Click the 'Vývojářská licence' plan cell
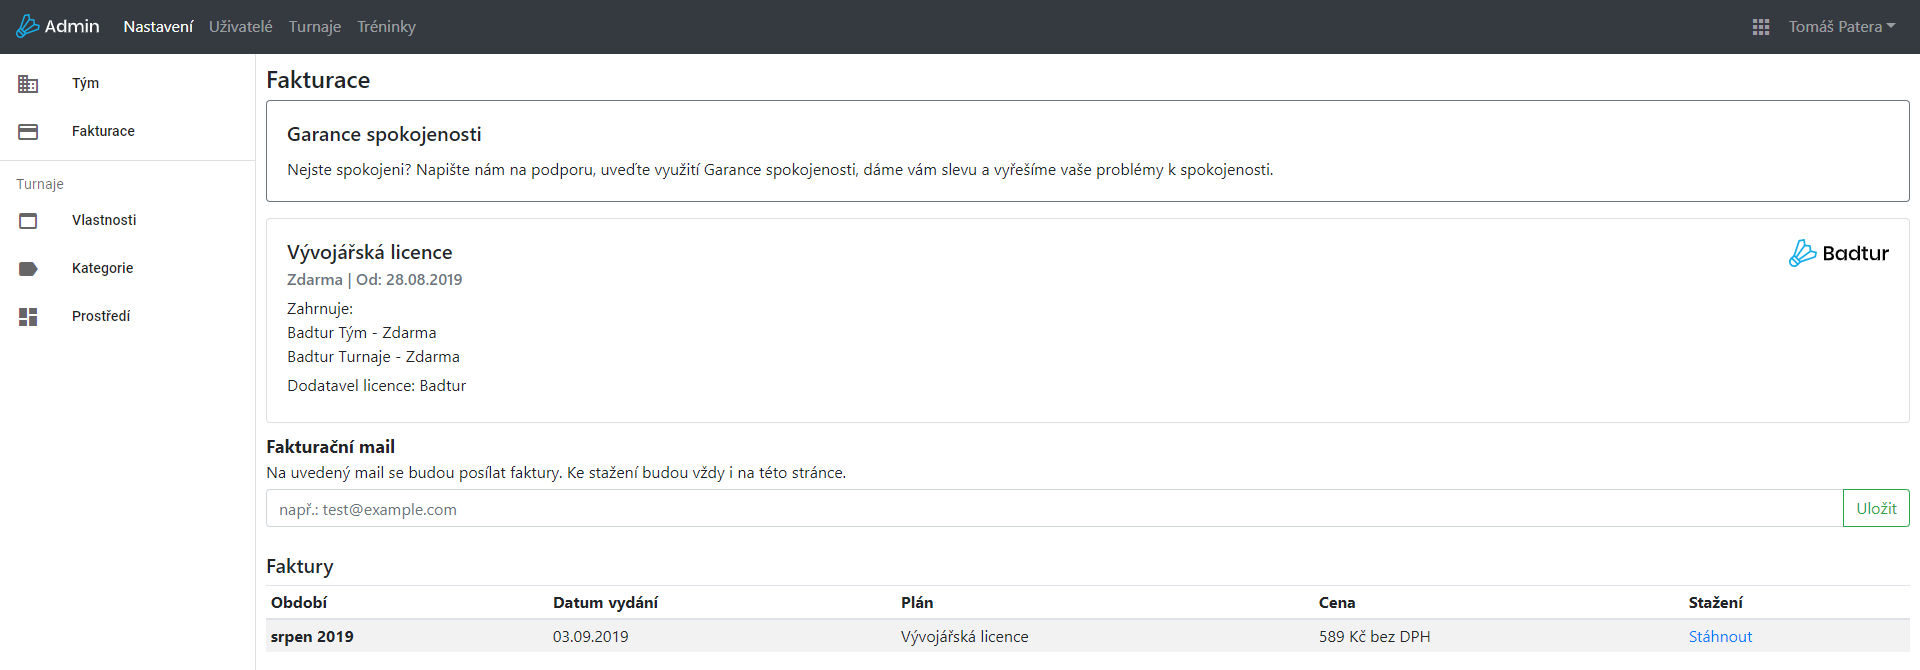 pos(964,636)
